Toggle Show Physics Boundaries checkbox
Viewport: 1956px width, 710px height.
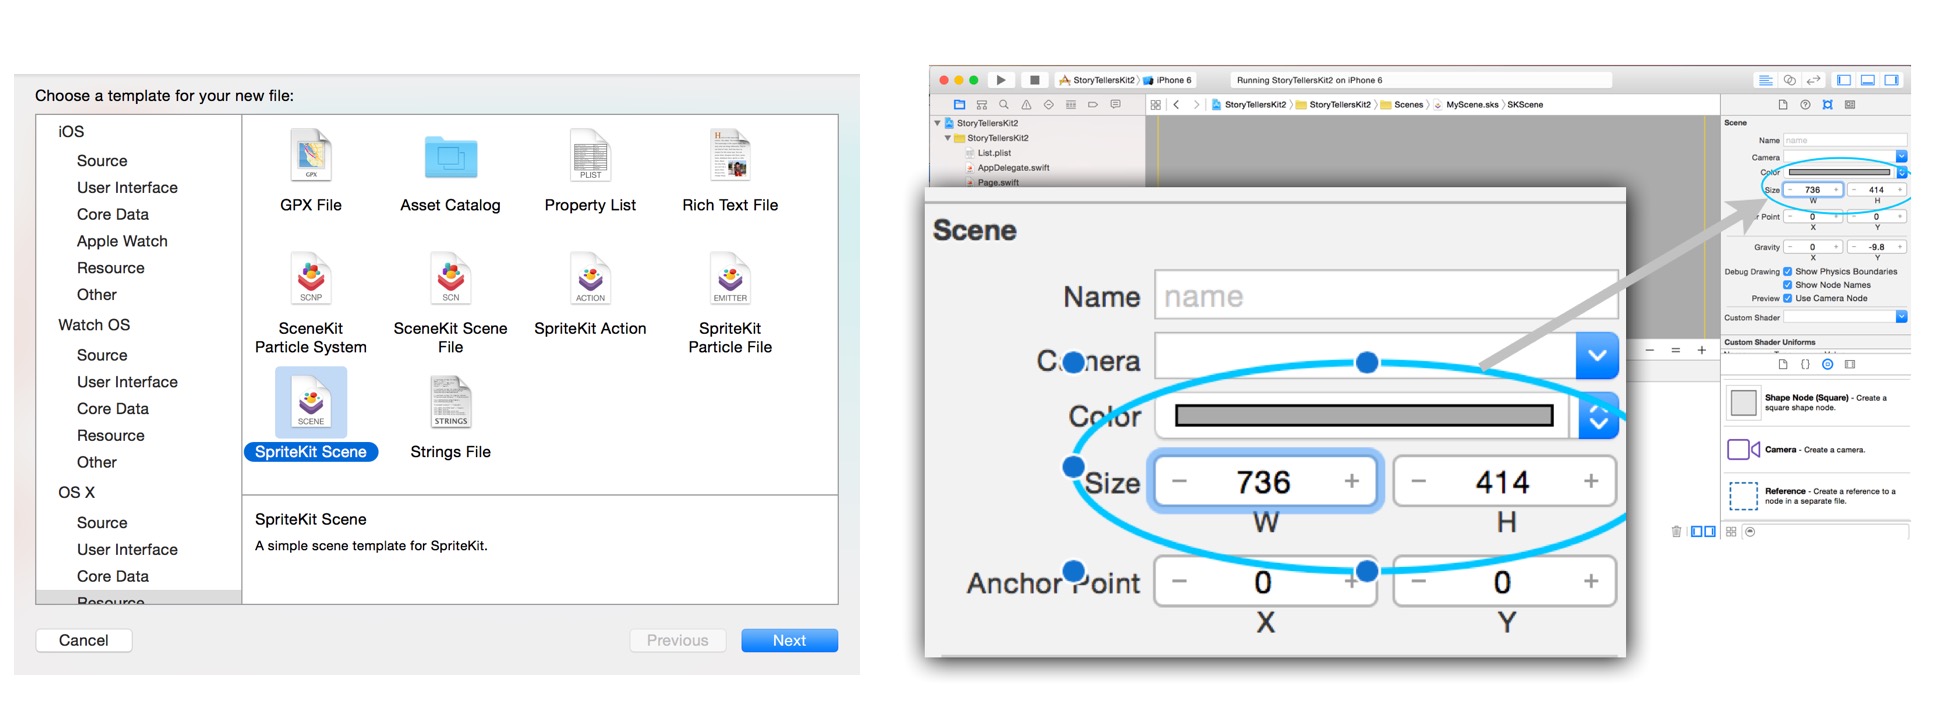pyautogui.click(x=1788, y=271)
